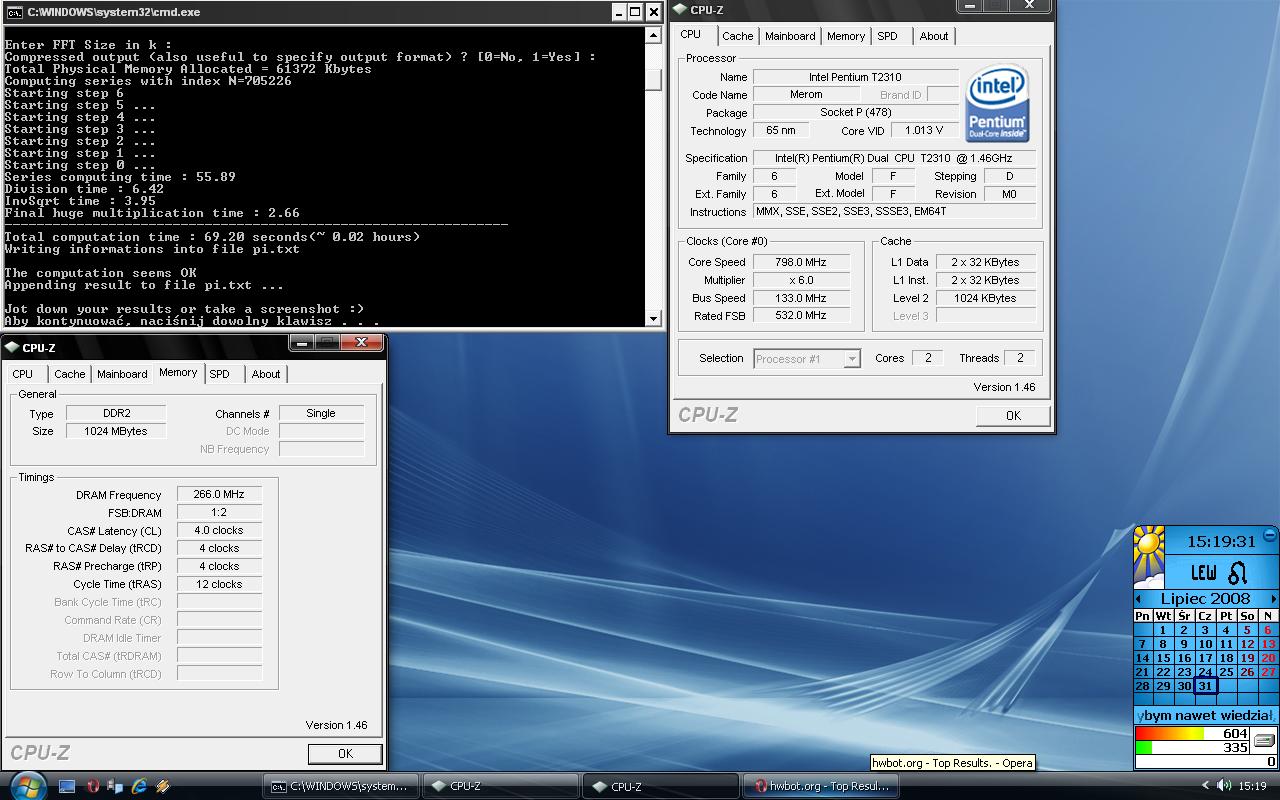This screenshot has height=800, width=1280.
Task: Select day 24 in calendar widget
Action: (x=1205, y=672)
